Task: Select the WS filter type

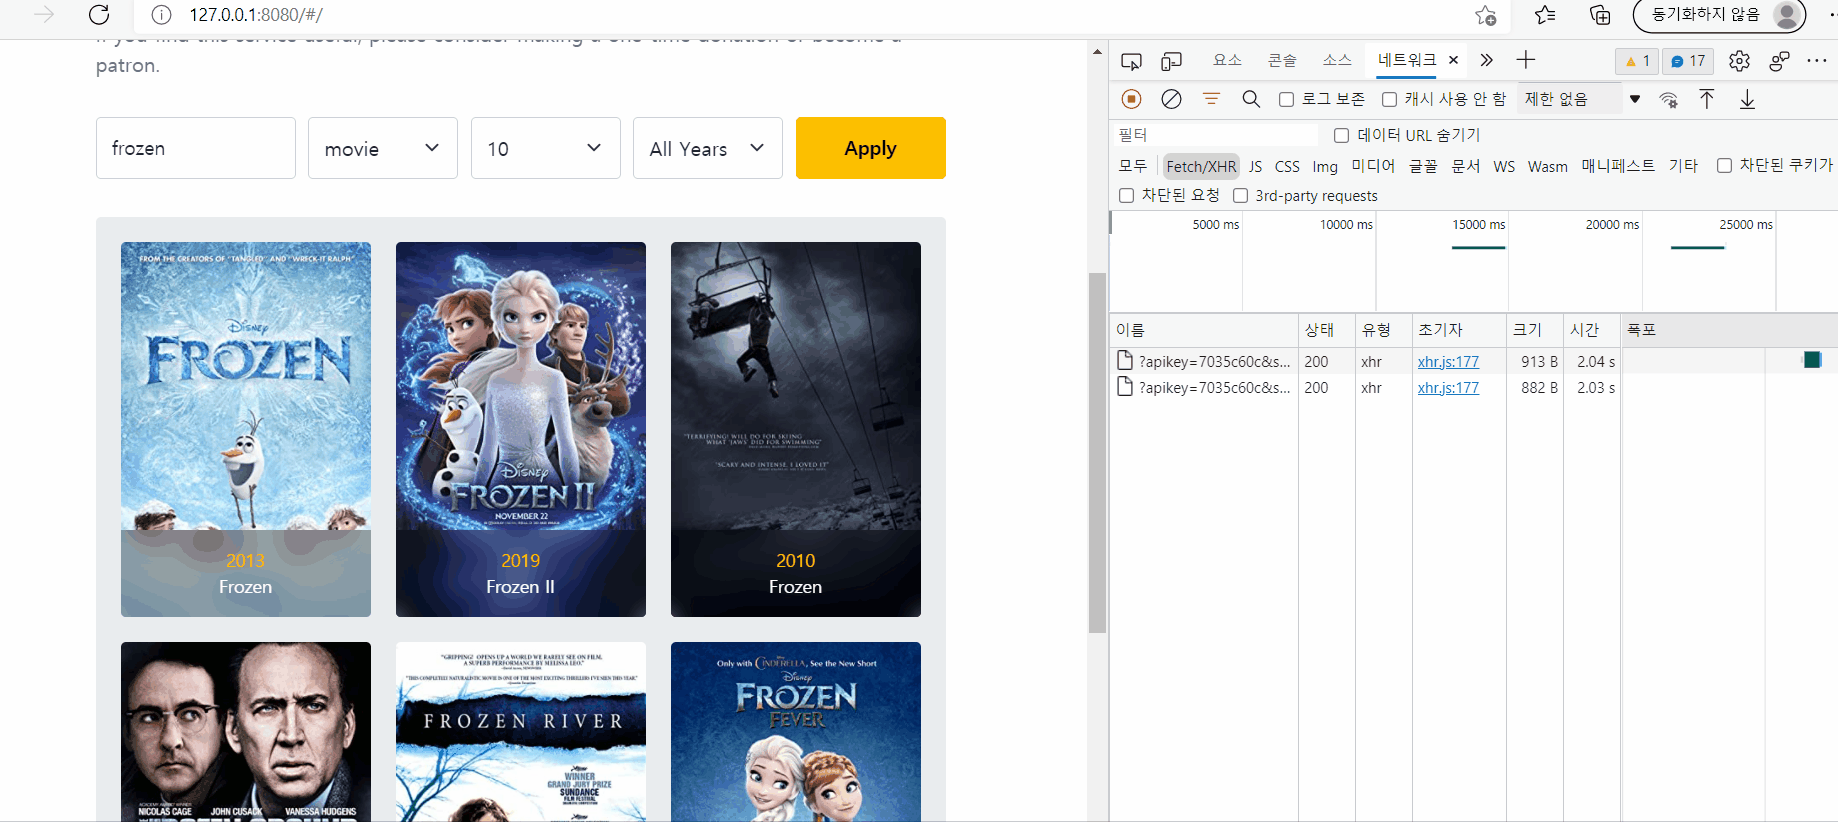Action: (1504, 166)
